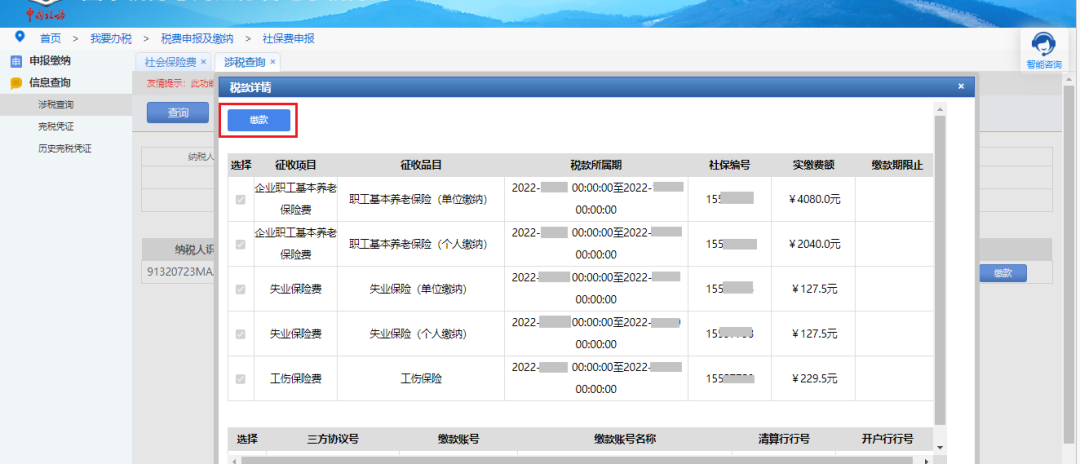This screenshot has width=1080, height=464.
Task: Click the 申报缴纳 sidebar grid icon
Action: pyautogui.click(x=16, y=61)
